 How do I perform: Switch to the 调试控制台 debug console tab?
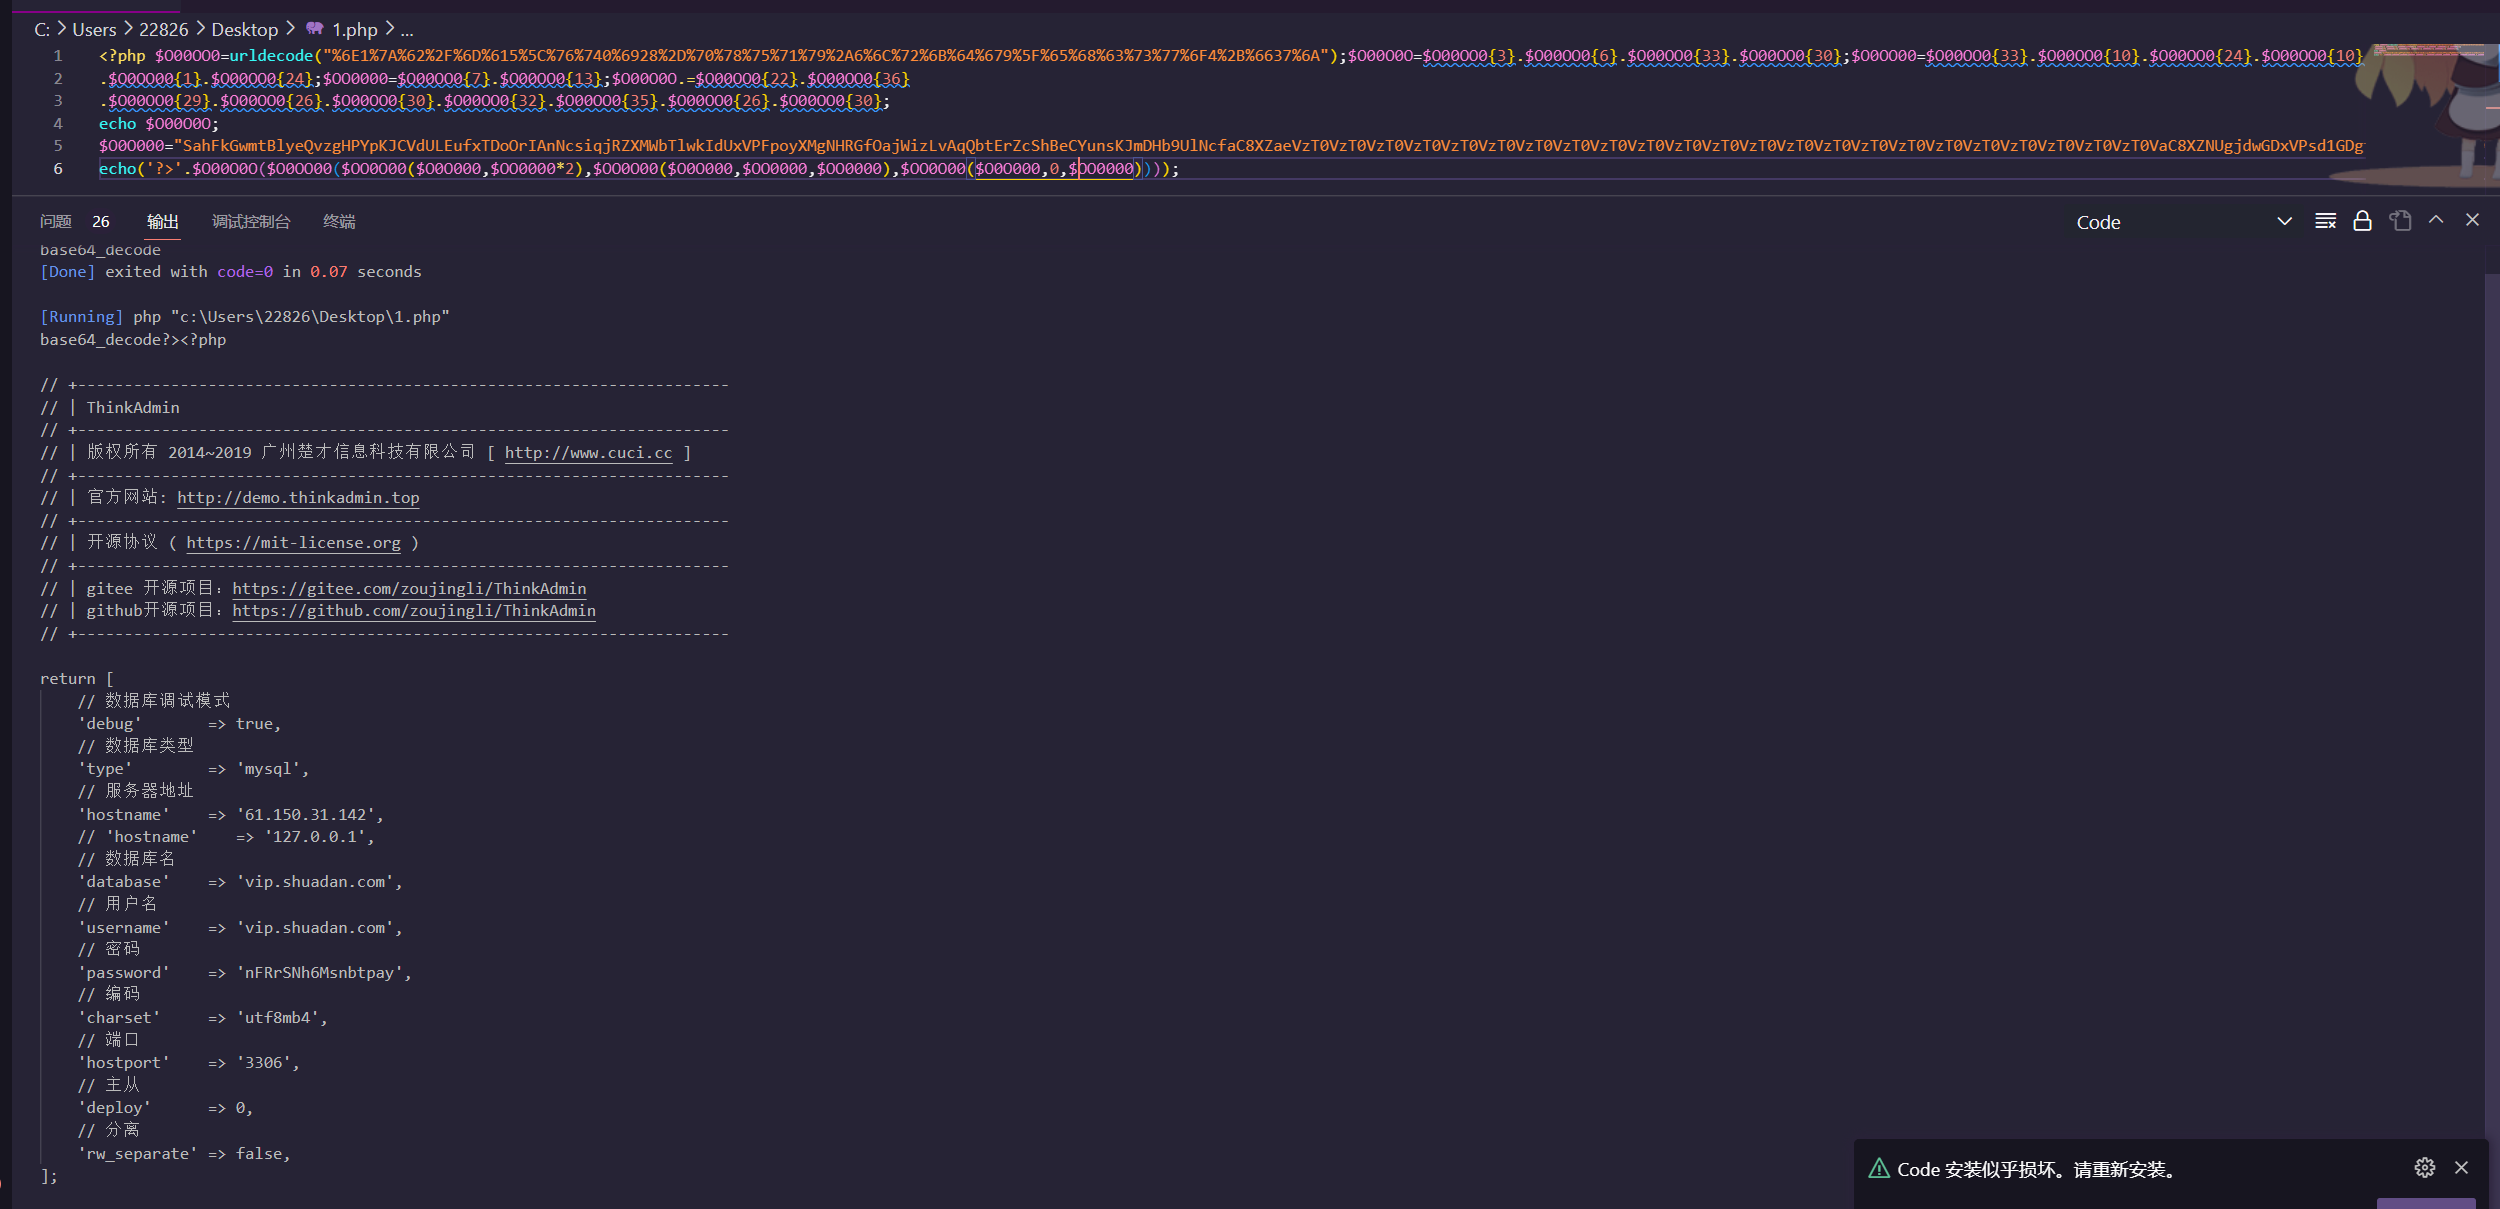pos(251,222)
